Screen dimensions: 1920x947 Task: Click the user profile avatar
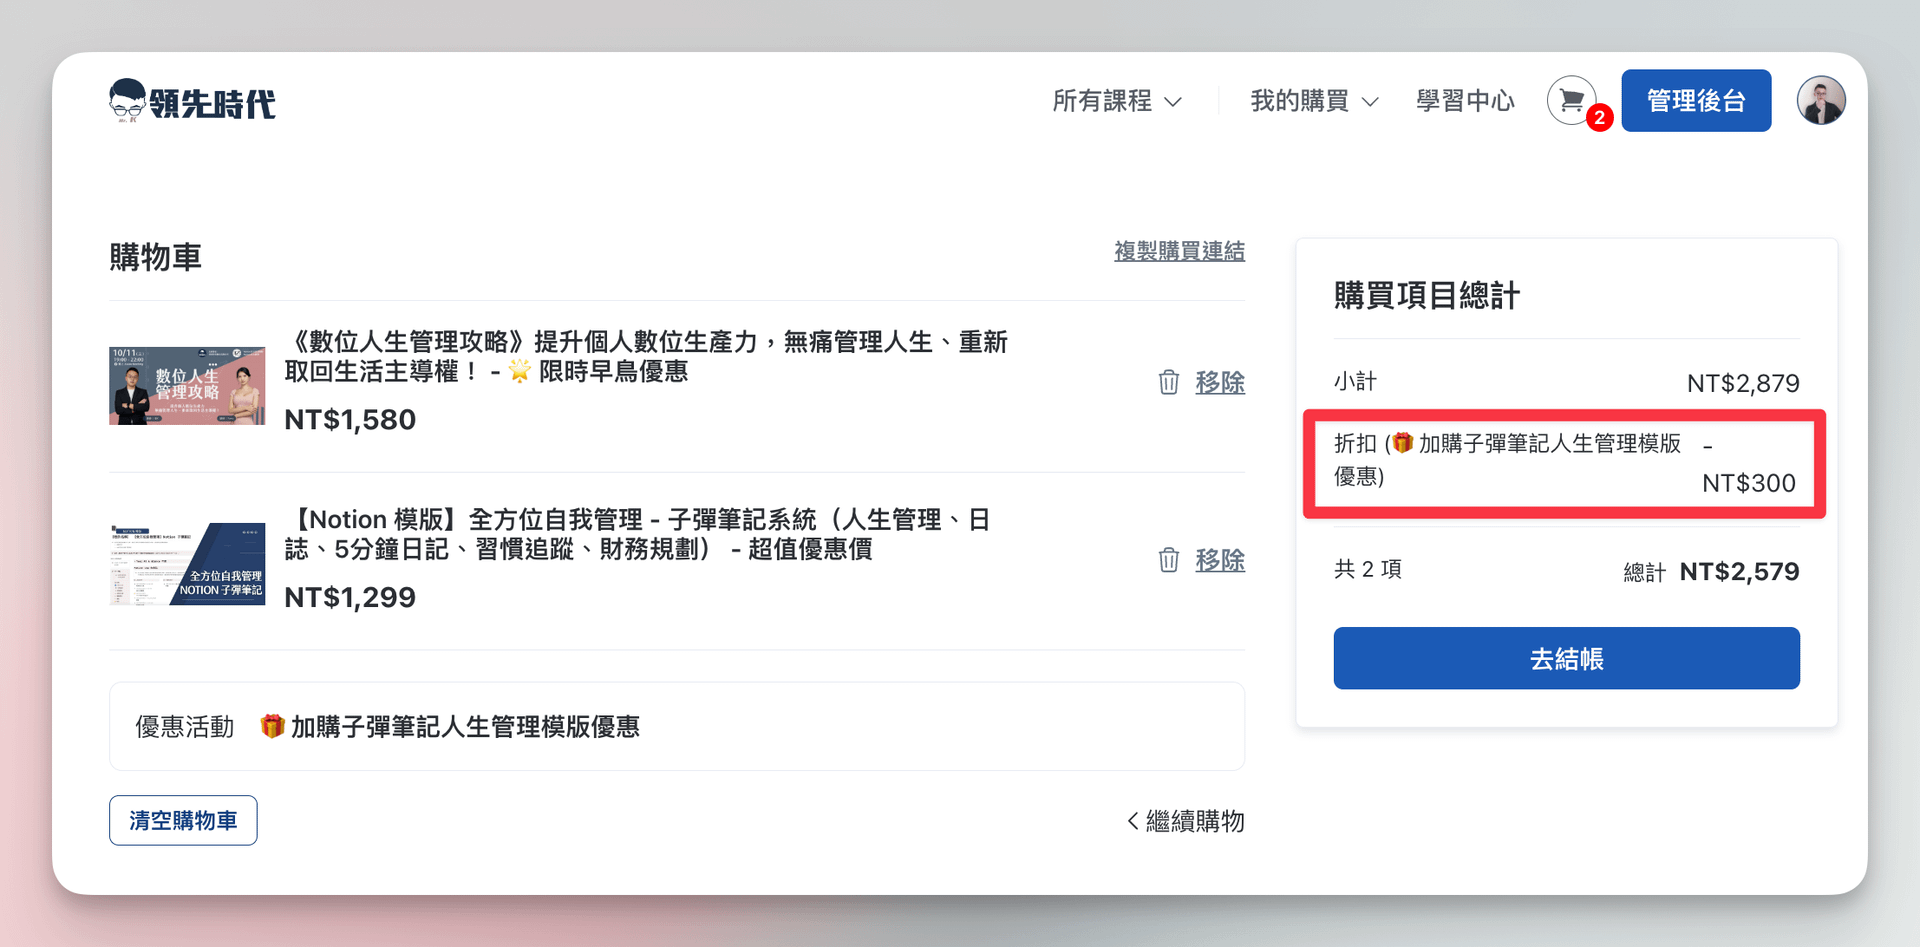coord(1820,101)
